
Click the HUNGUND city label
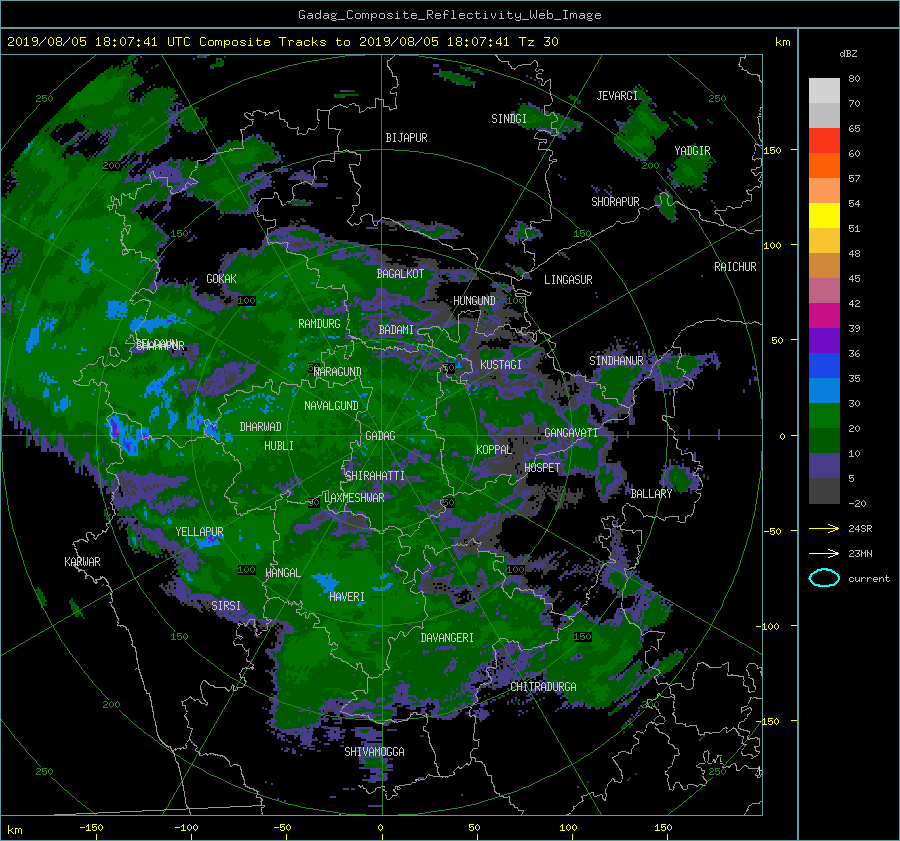point(474,301)
